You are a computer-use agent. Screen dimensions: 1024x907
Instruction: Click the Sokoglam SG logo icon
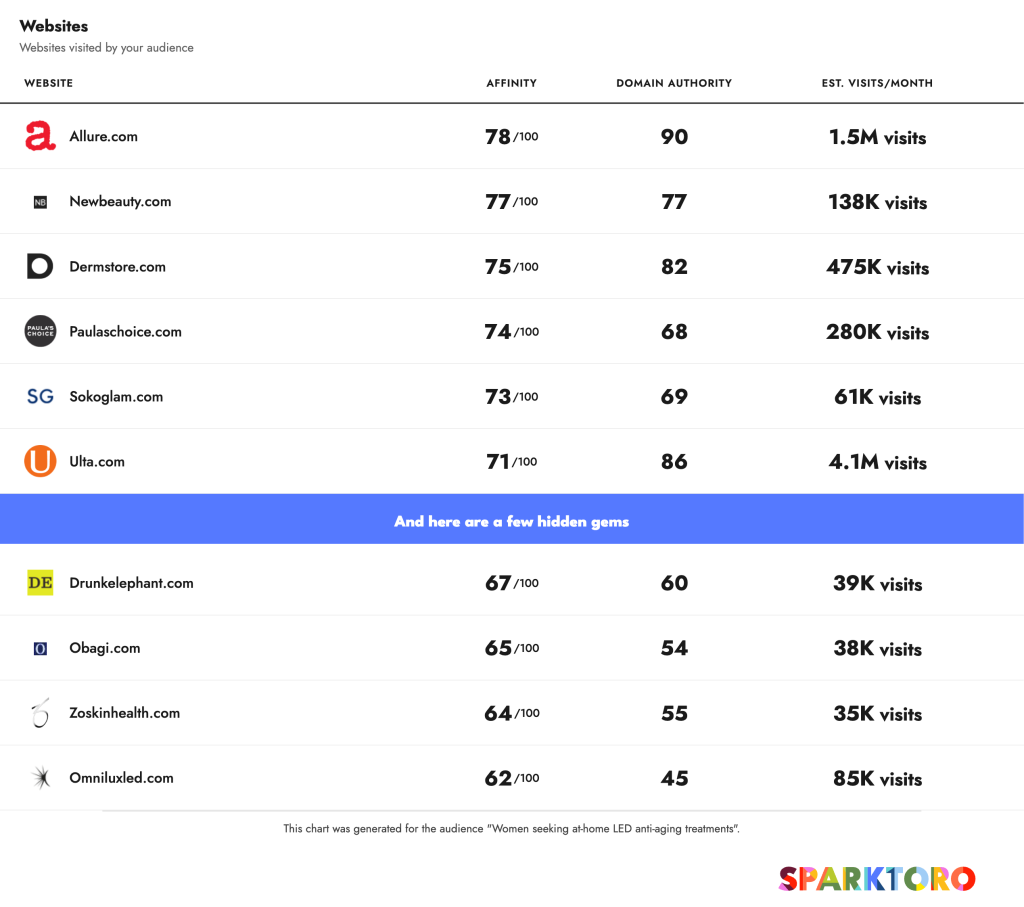click(x=40, y=396)
